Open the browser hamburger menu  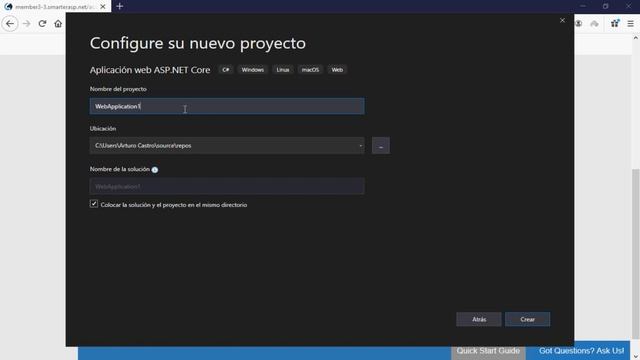point(630,24)
